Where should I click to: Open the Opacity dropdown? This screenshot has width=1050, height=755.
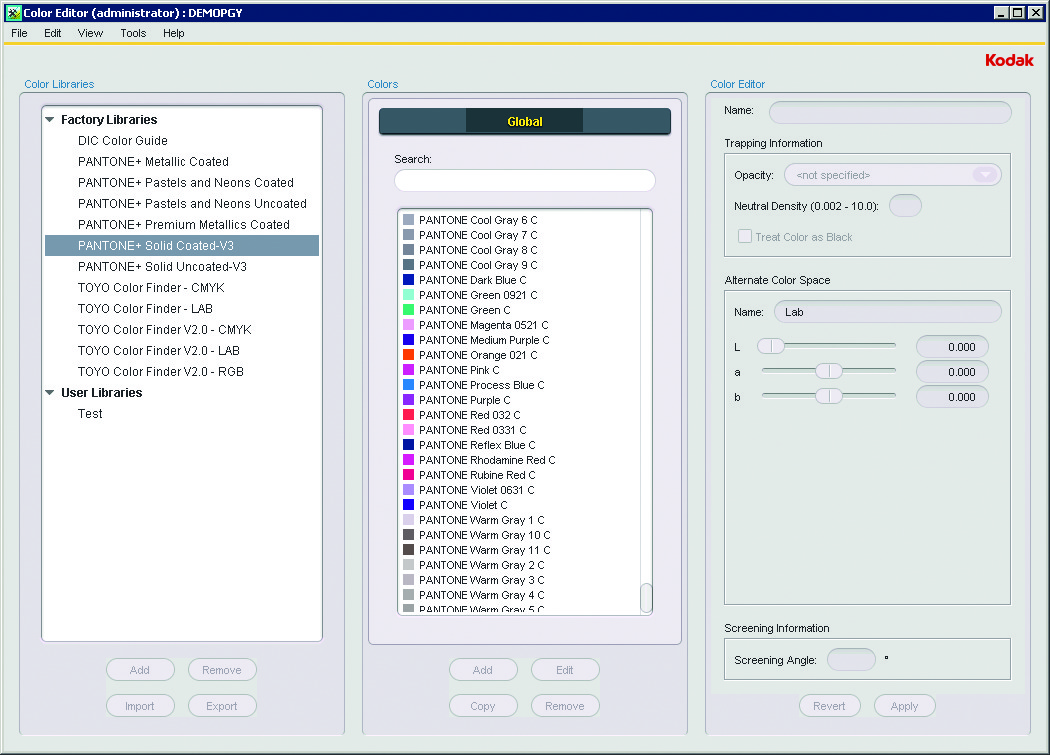click(x=893, y=175)
